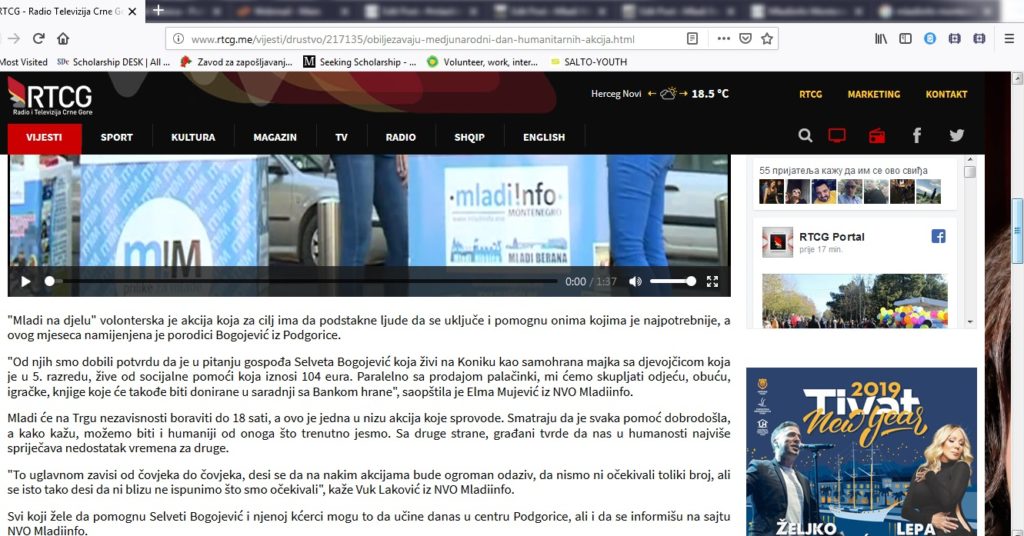Image resolution: width=1024 pixels, height=536 pixels.
Task: Toggle reader view in address bar
Action: [693, 39]
